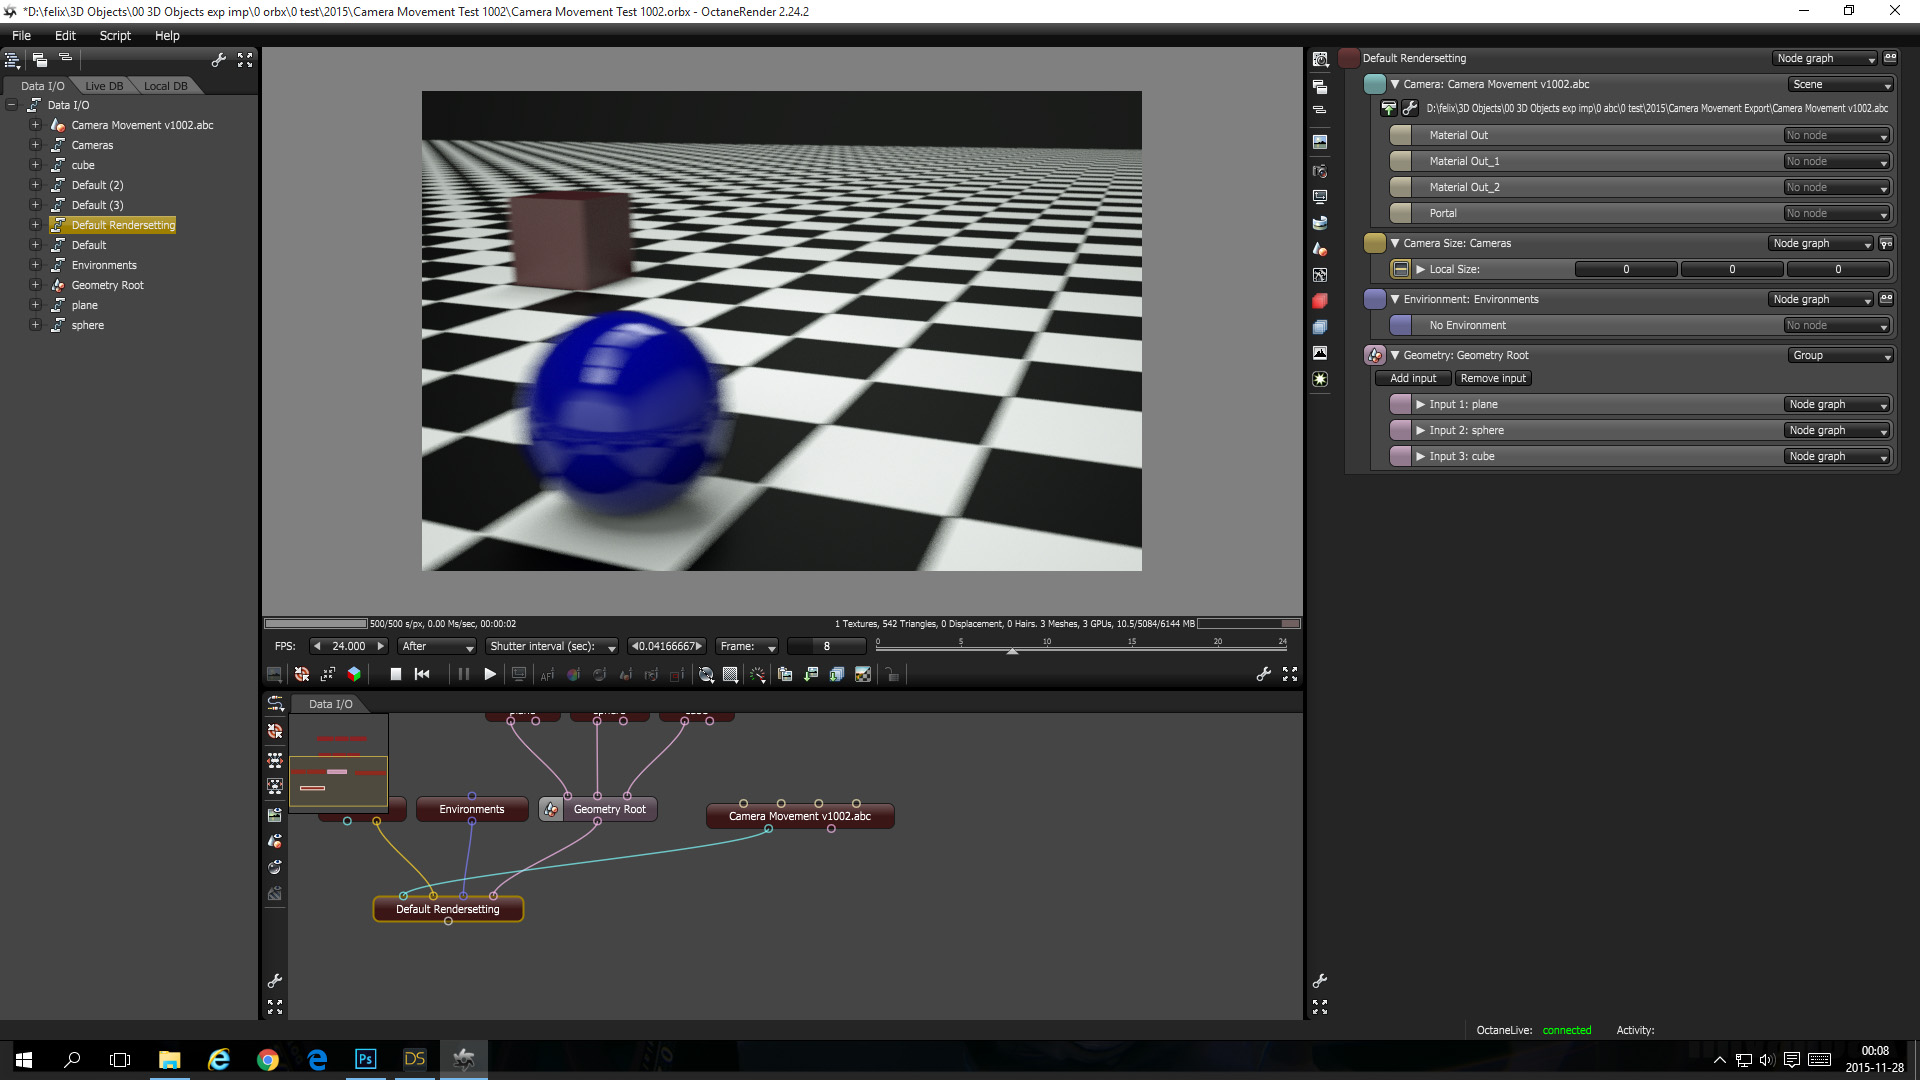The height and width of the screenshot is (1080, 1920).
Task: Expand the Geometry Root tree item
Action: coord(35,285)
